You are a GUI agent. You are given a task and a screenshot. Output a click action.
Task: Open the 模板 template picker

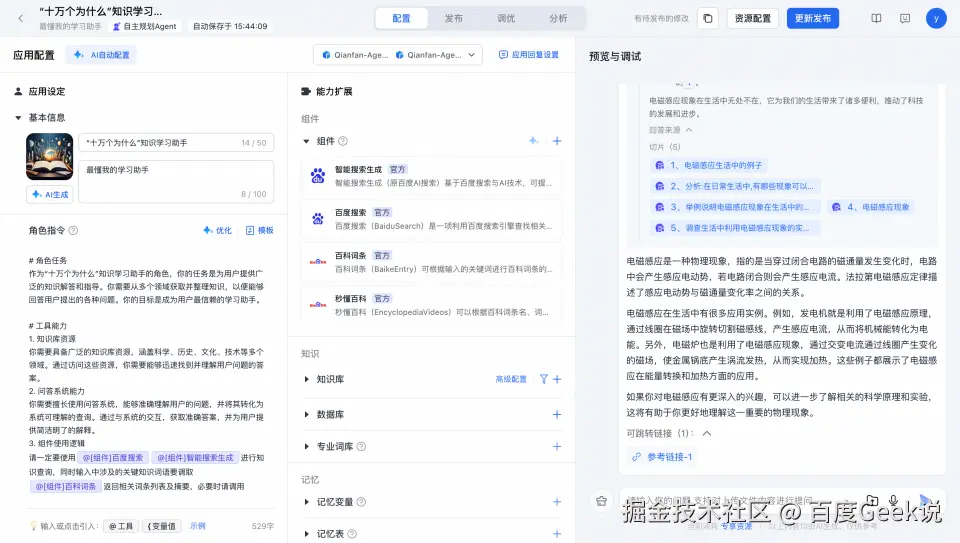[x=260, y=230]
